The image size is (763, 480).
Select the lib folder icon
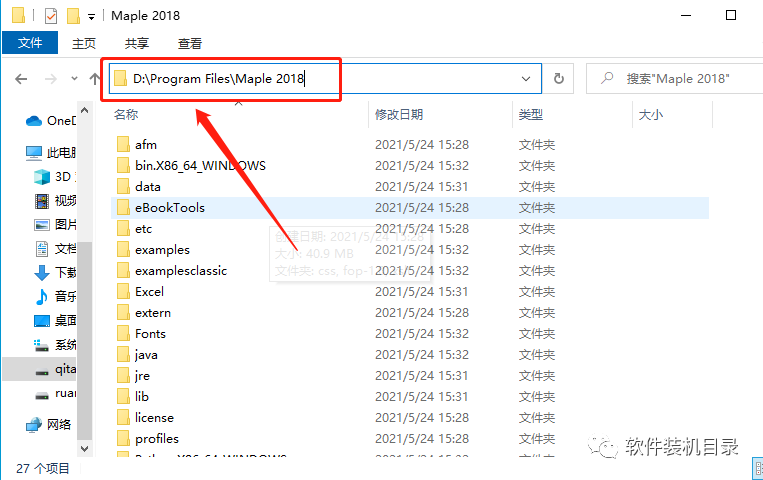[123, 396]
